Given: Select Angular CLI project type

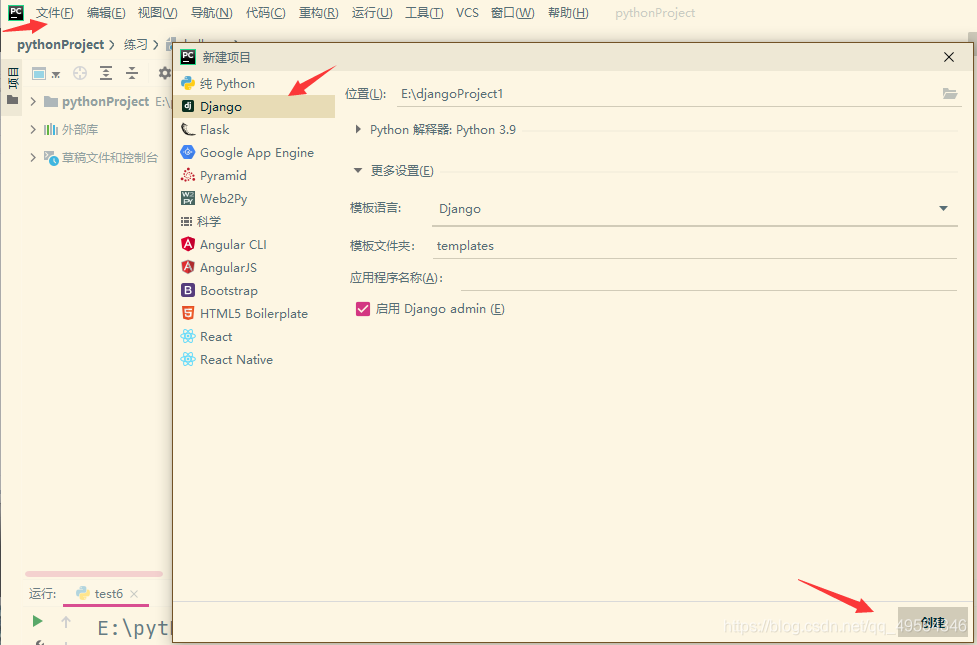Looking at the screenshot, I should coord(254,245).
